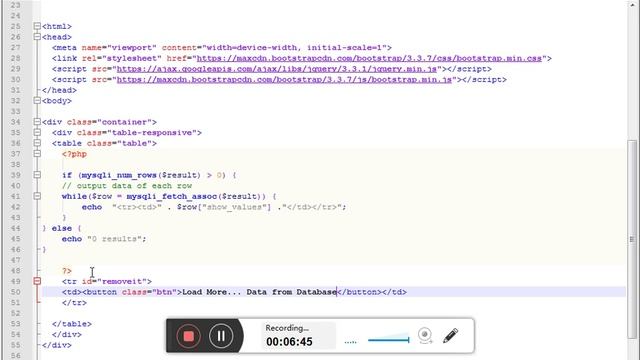This screenshot has width=640, height=360.
Task: Collapse the while loop fold on line 41
Action: [x=37, y=196]
